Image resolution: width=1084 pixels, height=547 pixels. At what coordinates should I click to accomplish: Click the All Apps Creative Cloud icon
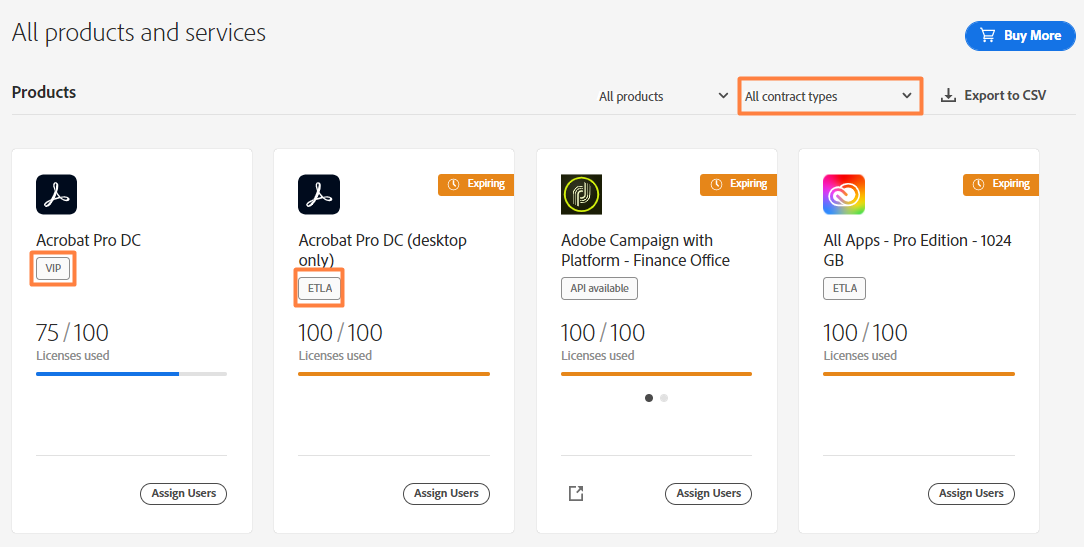(x=844, y=194)
